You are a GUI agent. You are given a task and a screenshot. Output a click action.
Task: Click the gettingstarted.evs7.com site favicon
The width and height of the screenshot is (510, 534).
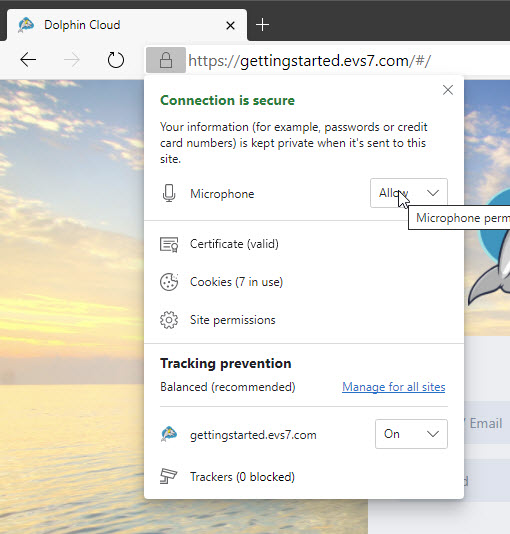coord(169,434)
